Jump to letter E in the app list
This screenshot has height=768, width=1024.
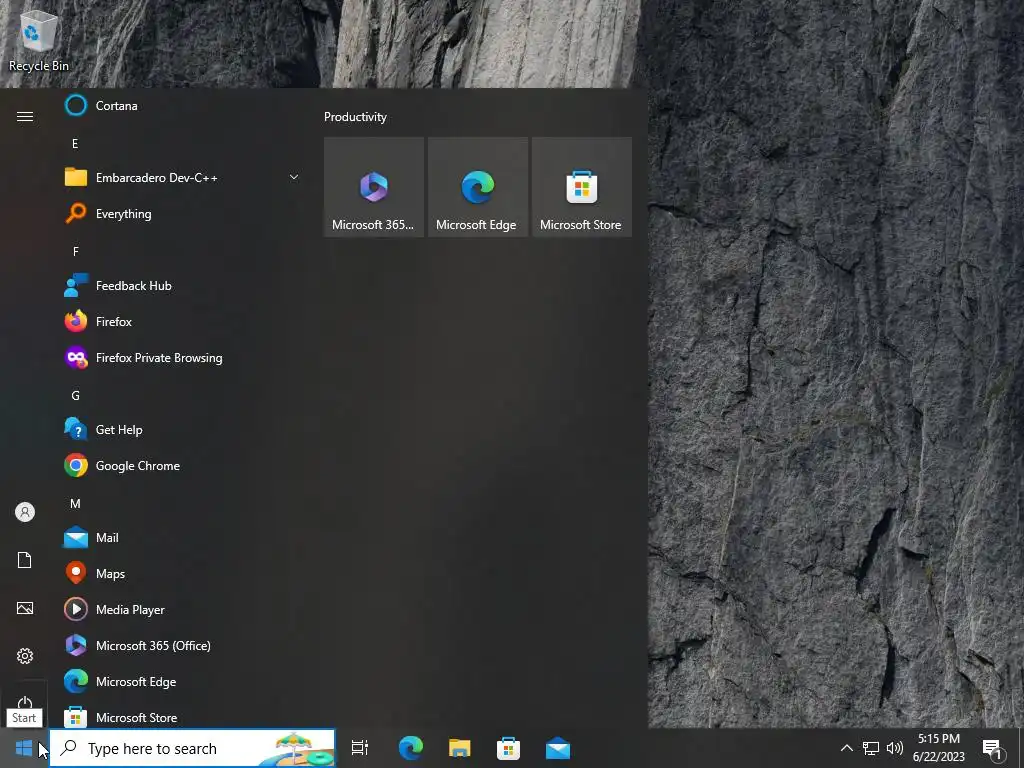click(x=75, y=144)
